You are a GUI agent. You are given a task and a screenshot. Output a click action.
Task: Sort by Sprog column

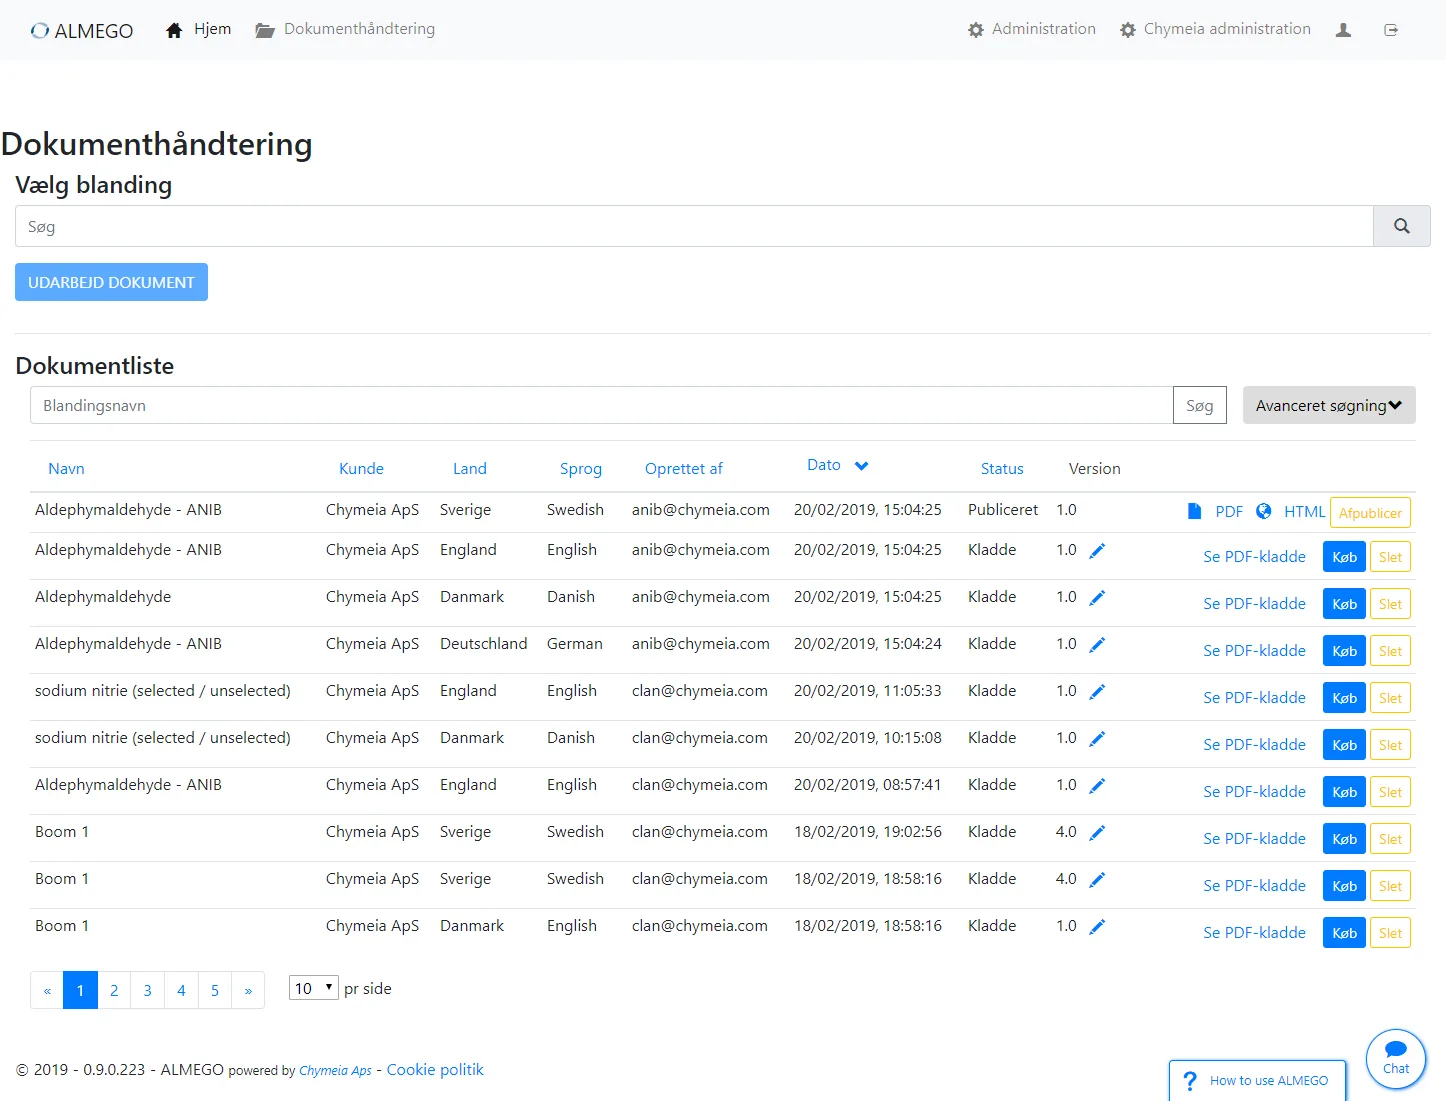[581, 468]
